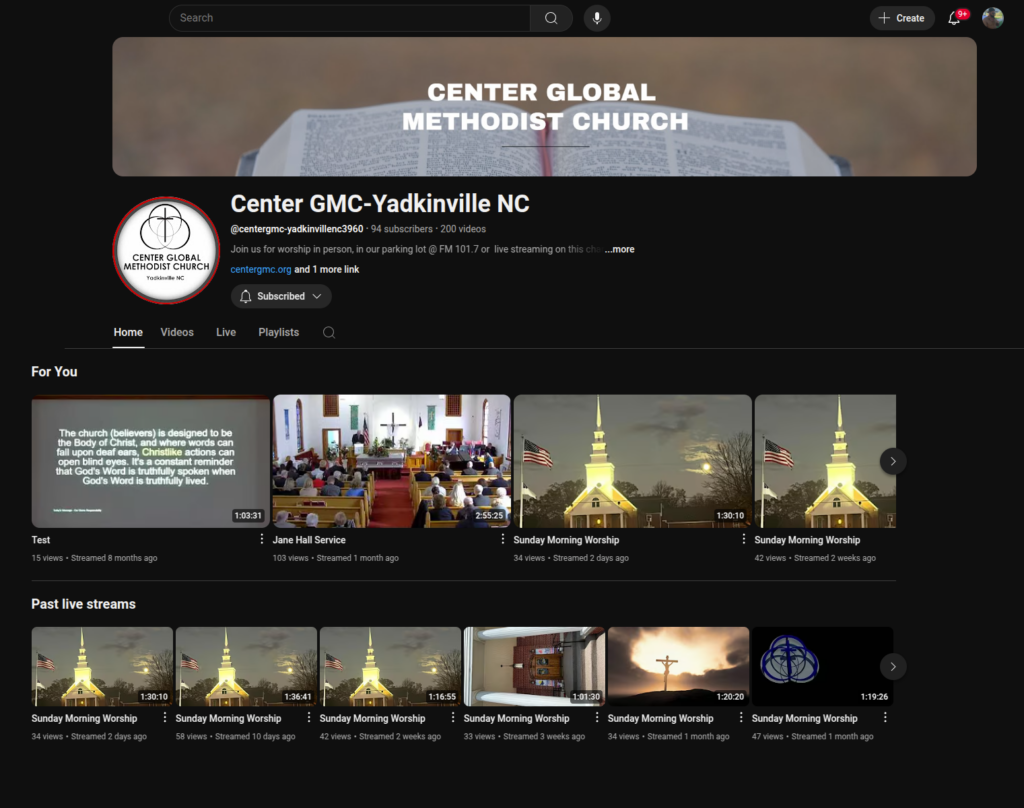The height and width of the screenshot is (808, 1024).
Task: Open options for 34-views 1 month ago stream
Action: click(x=741, y=717)
